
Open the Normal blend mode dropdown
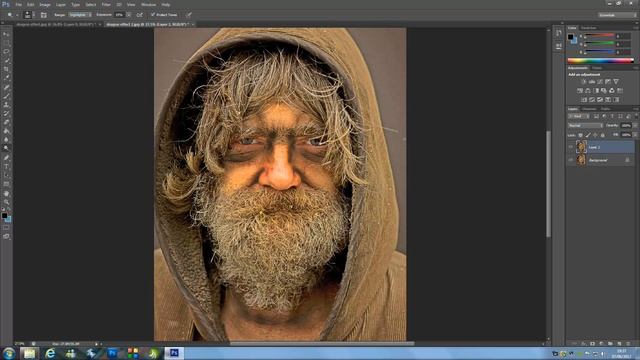(x=585, y=126)
